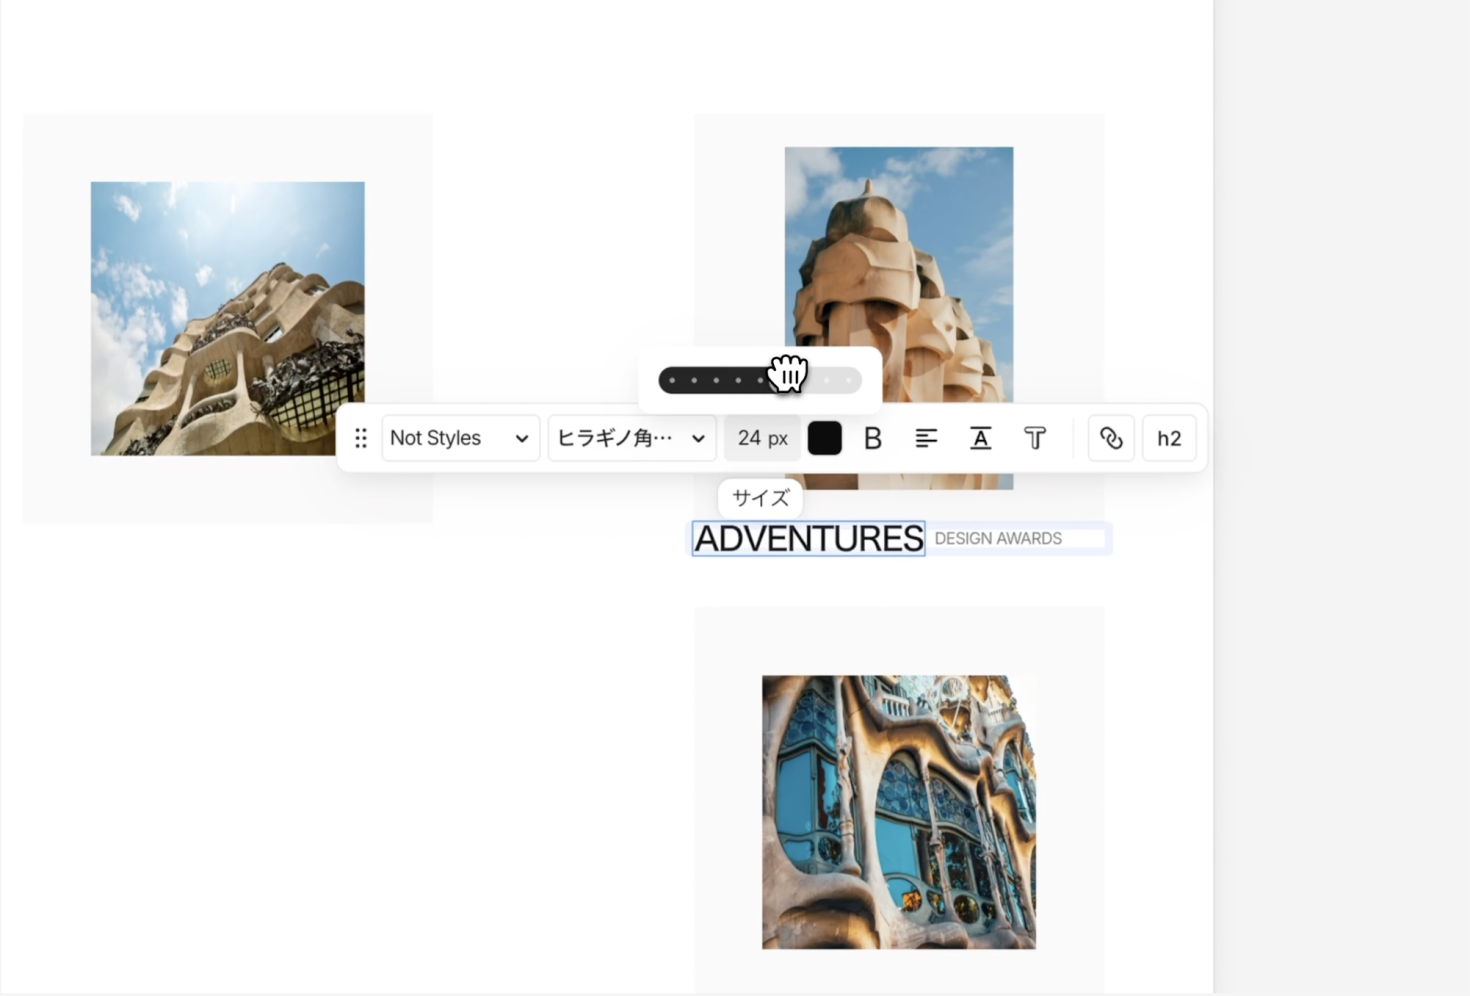Toggle bold formatting with B icon

pyautogui.click(x=873, y=438)
